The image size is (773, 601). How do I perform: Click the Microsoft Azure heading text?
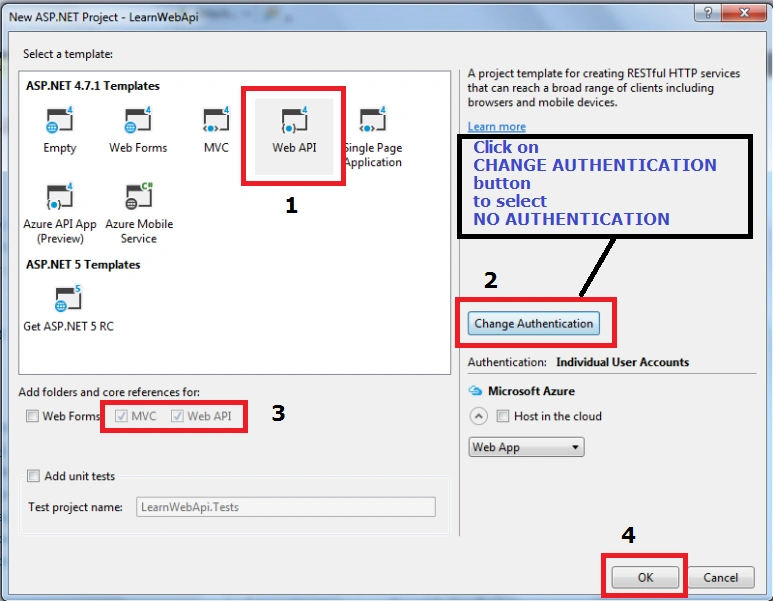[x=531, y=391]
